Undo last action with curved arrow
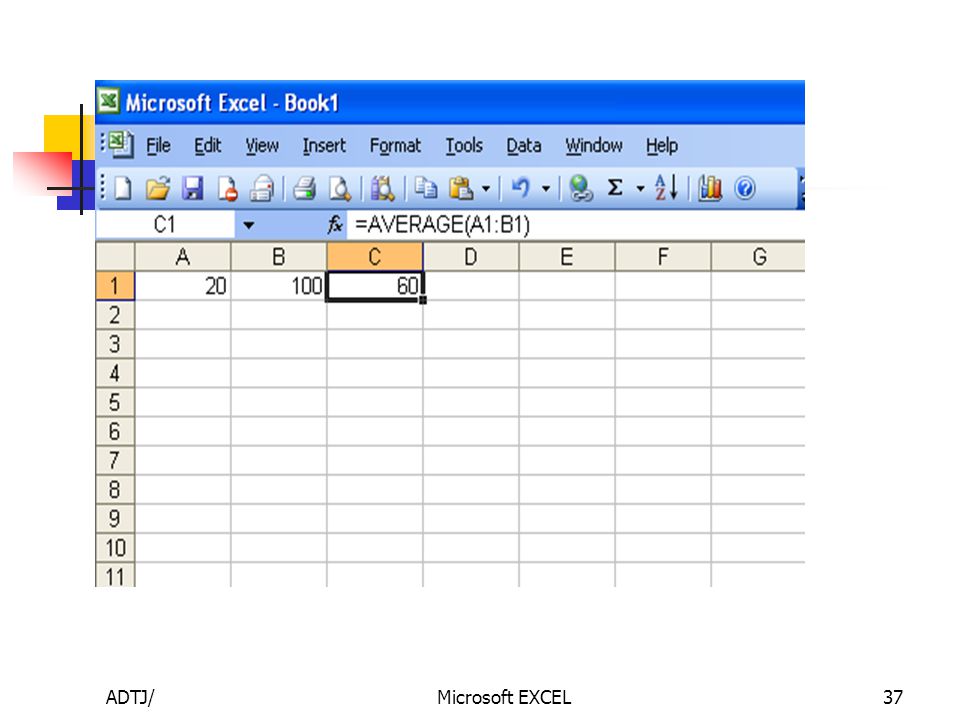 pyautogui.click(x=520, y=187)
